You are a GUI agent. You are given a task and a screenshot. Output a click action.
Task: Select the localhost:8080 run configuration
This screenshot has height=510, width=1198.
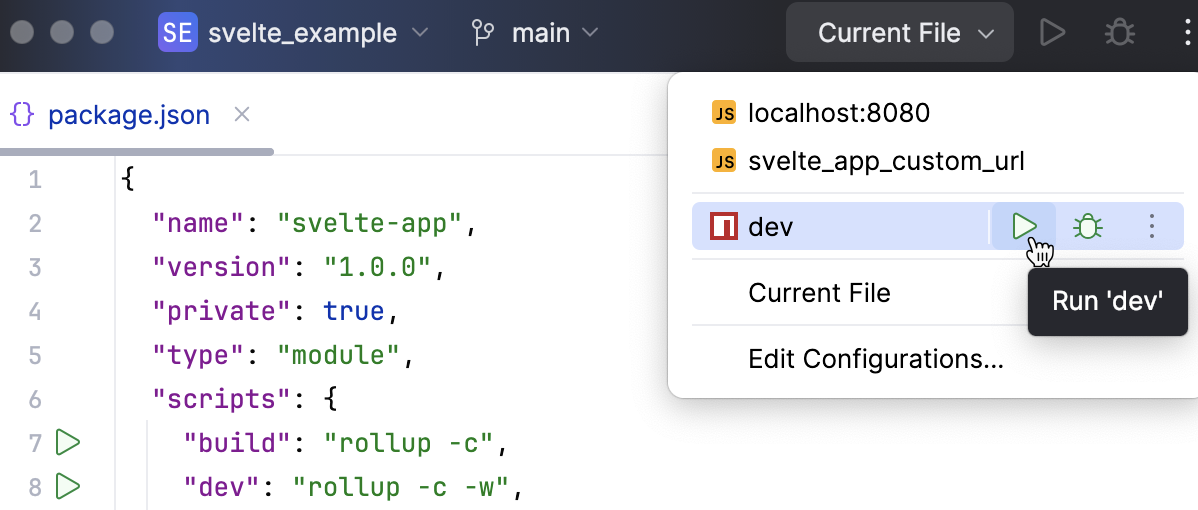click(x=838, y=113)
